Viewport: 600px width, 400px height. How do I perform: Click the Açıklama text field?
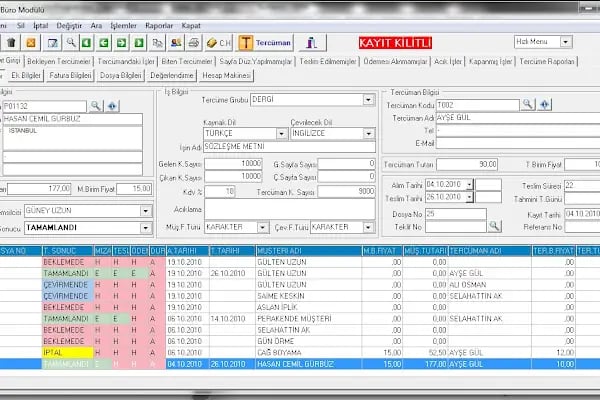tap(289, 209)
